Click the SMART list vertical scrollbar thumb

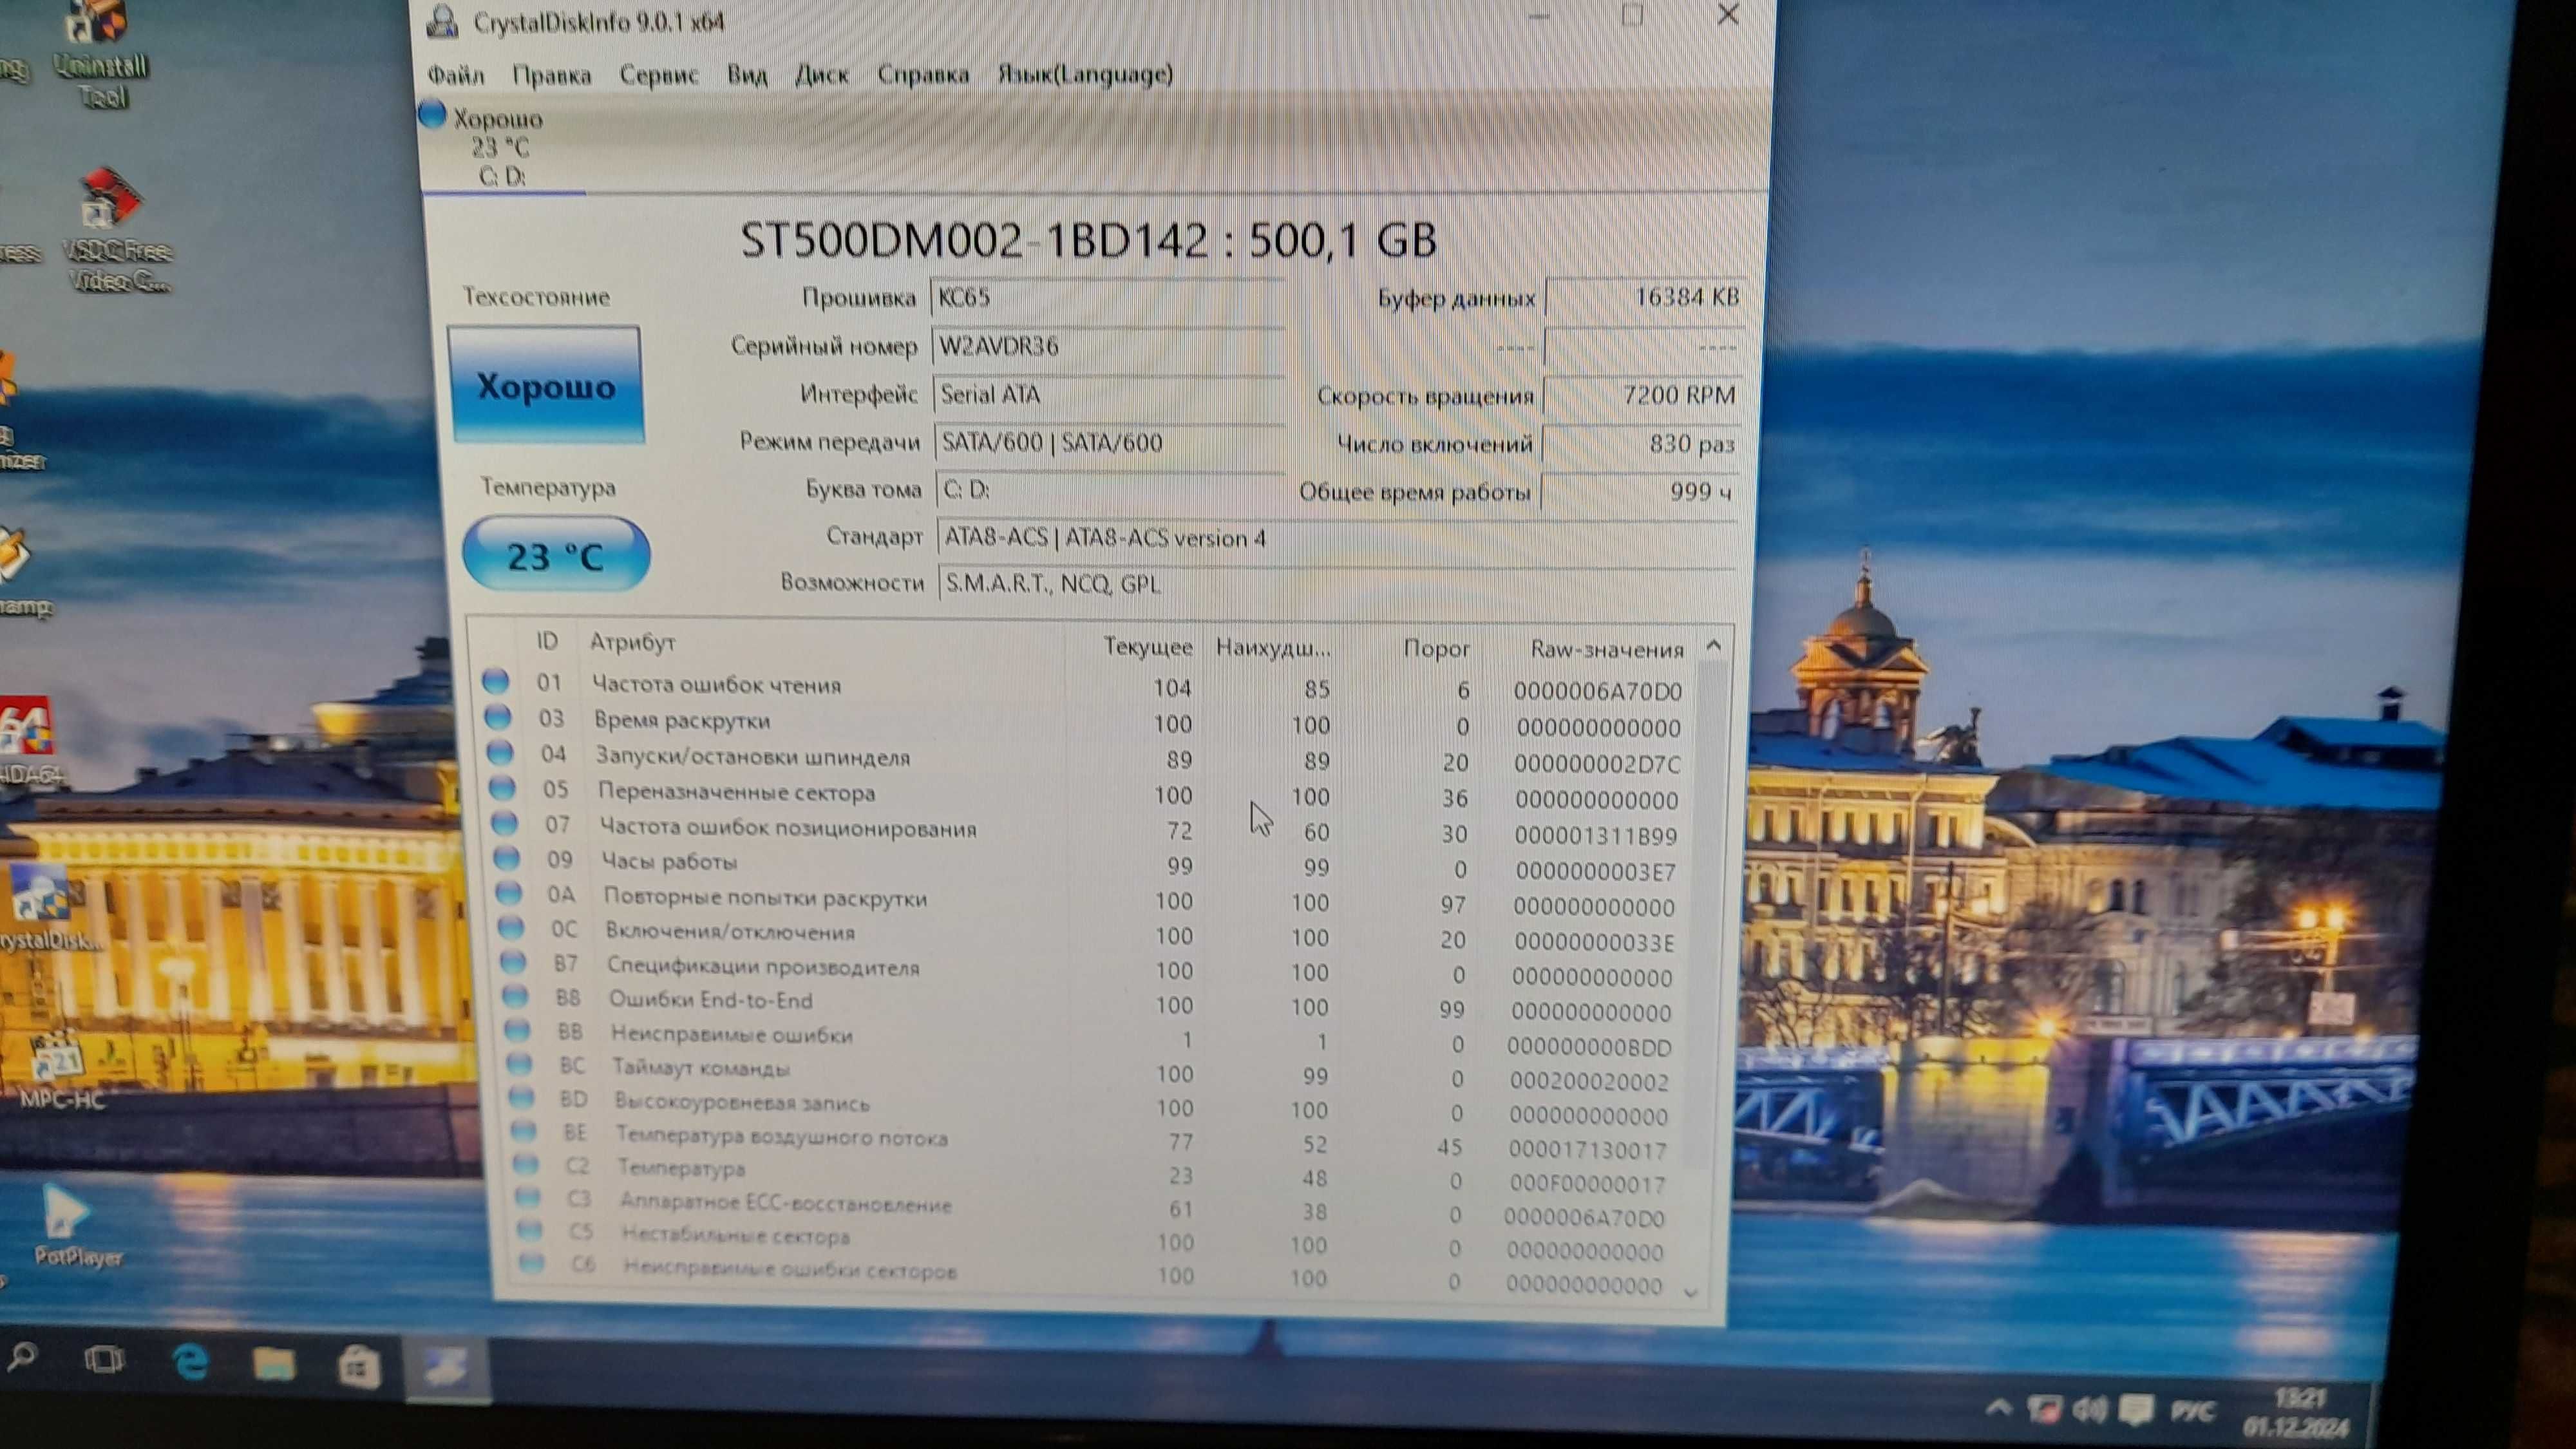(x=1705, y=915)
